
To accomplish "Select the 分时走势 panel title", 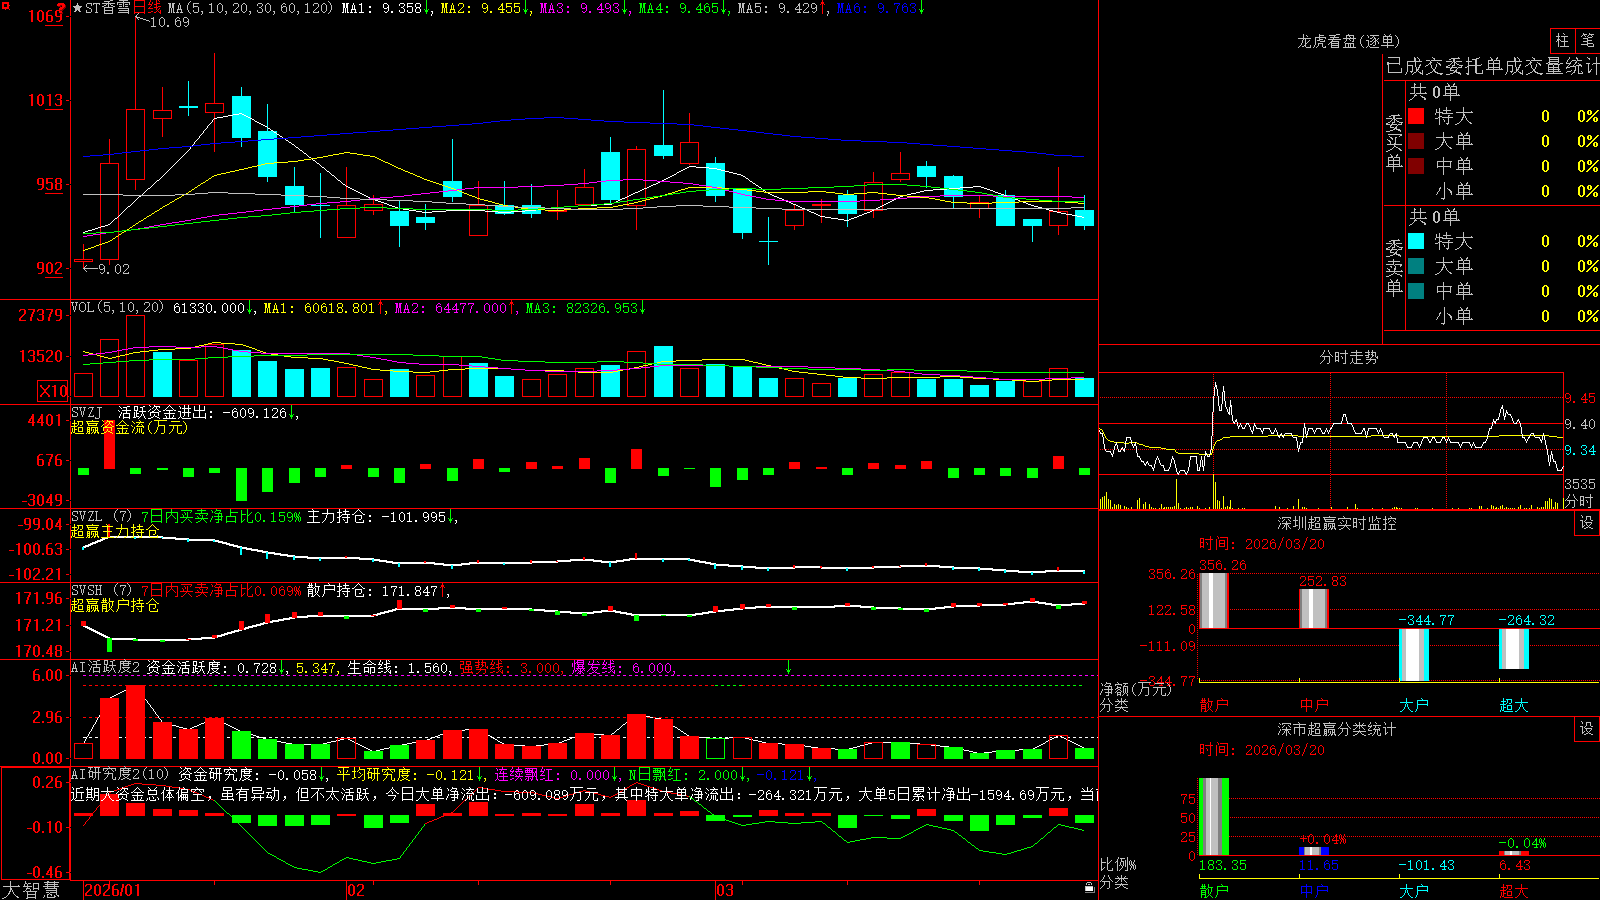I will coord(1348,357).
